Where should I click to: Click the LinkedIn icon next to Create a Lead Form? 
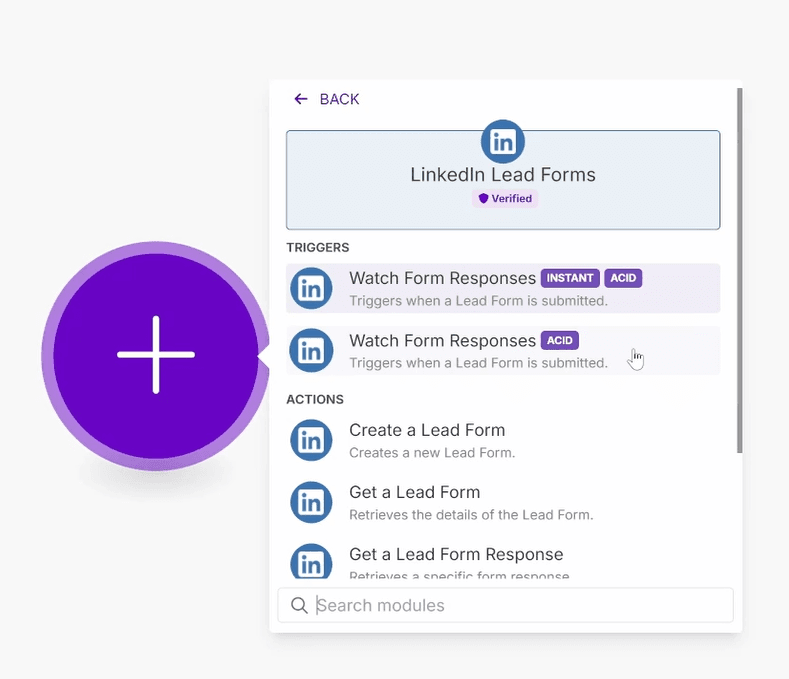click(x=311, y=440)
